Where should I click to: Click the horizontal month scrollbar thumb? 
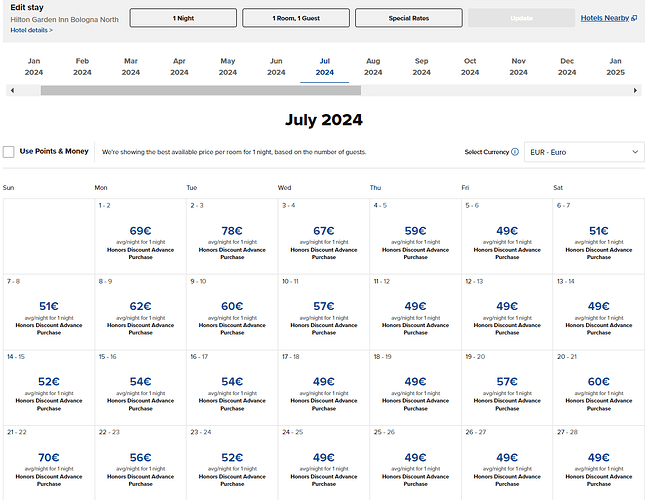(200, 90)
